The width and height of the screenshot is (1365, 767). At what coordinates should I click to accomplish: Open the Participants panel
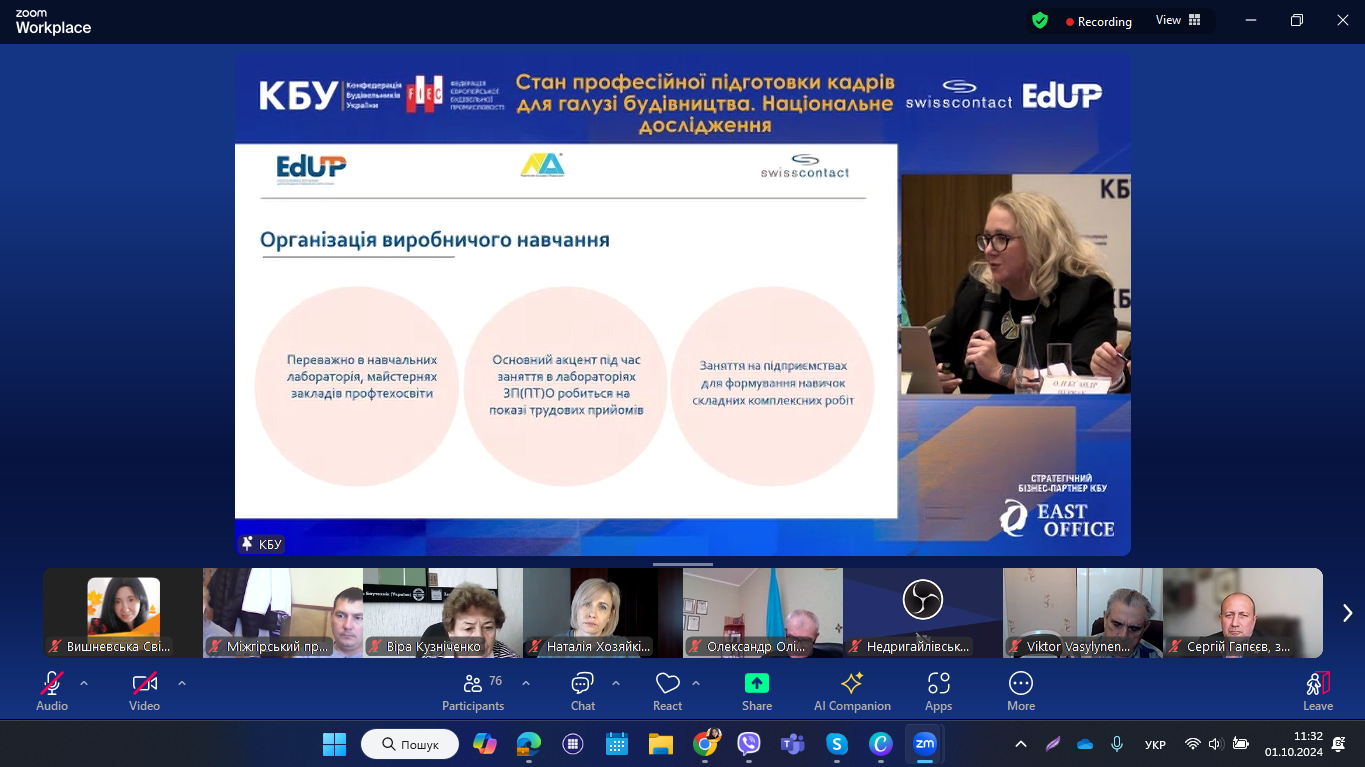pyautogui.click(x=473, y=691)
